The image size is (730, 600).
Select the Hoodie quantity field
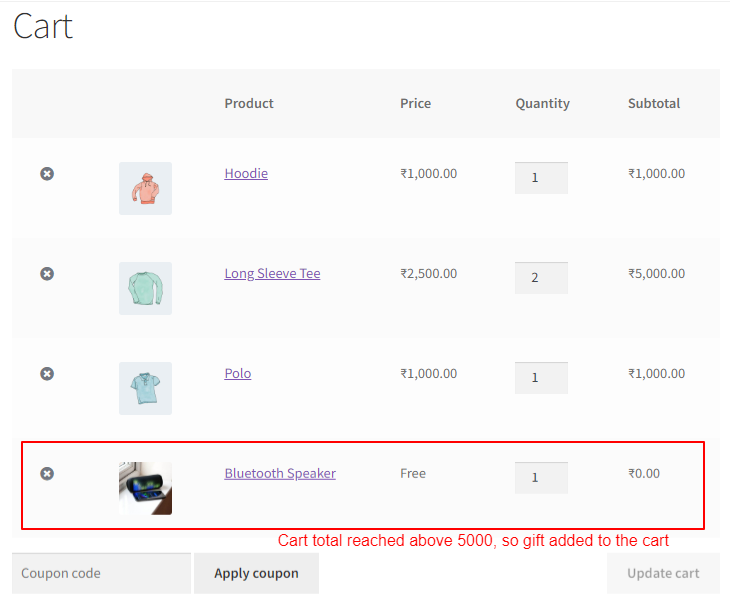tap(541, 178)
